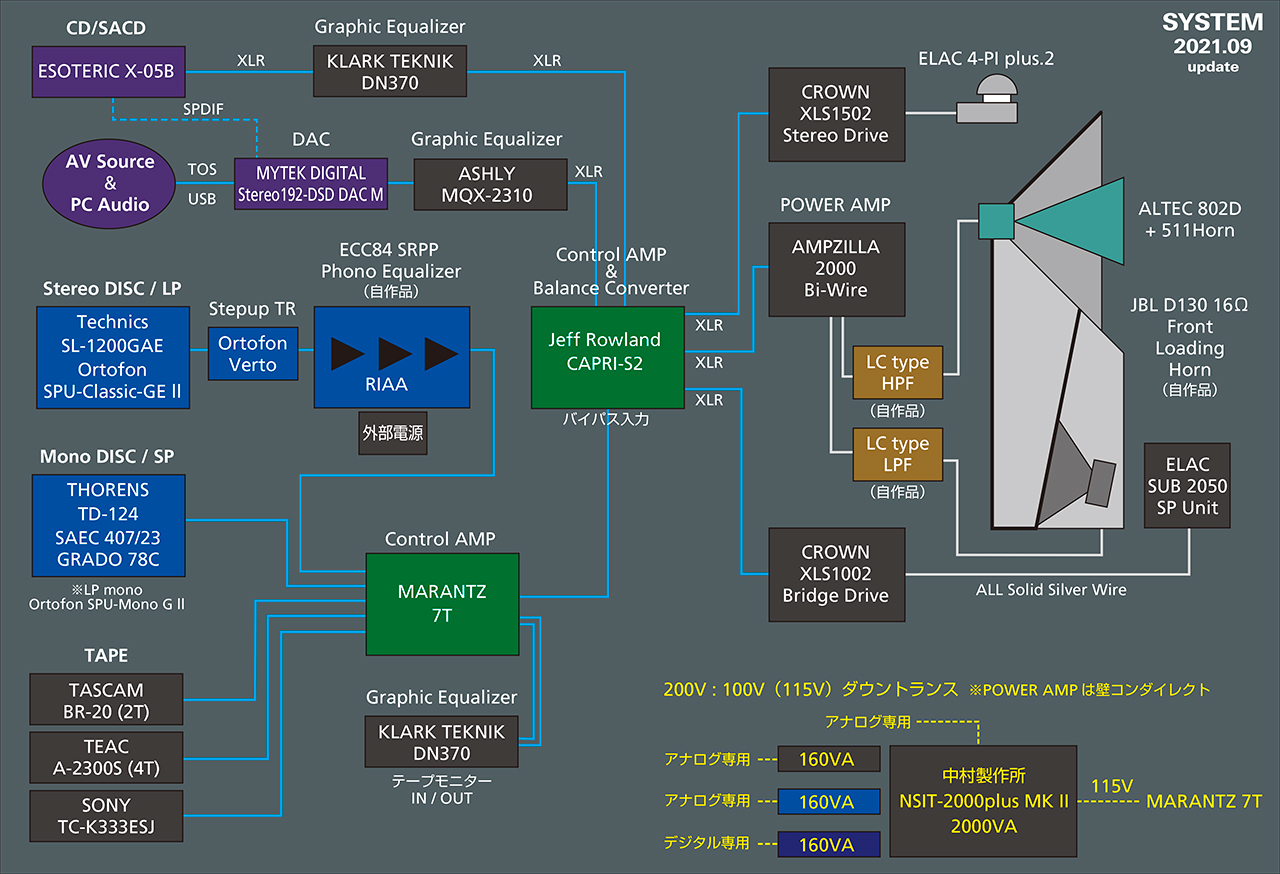
Task: Click the SPDIF connection label
Action: tap(205, 110)
